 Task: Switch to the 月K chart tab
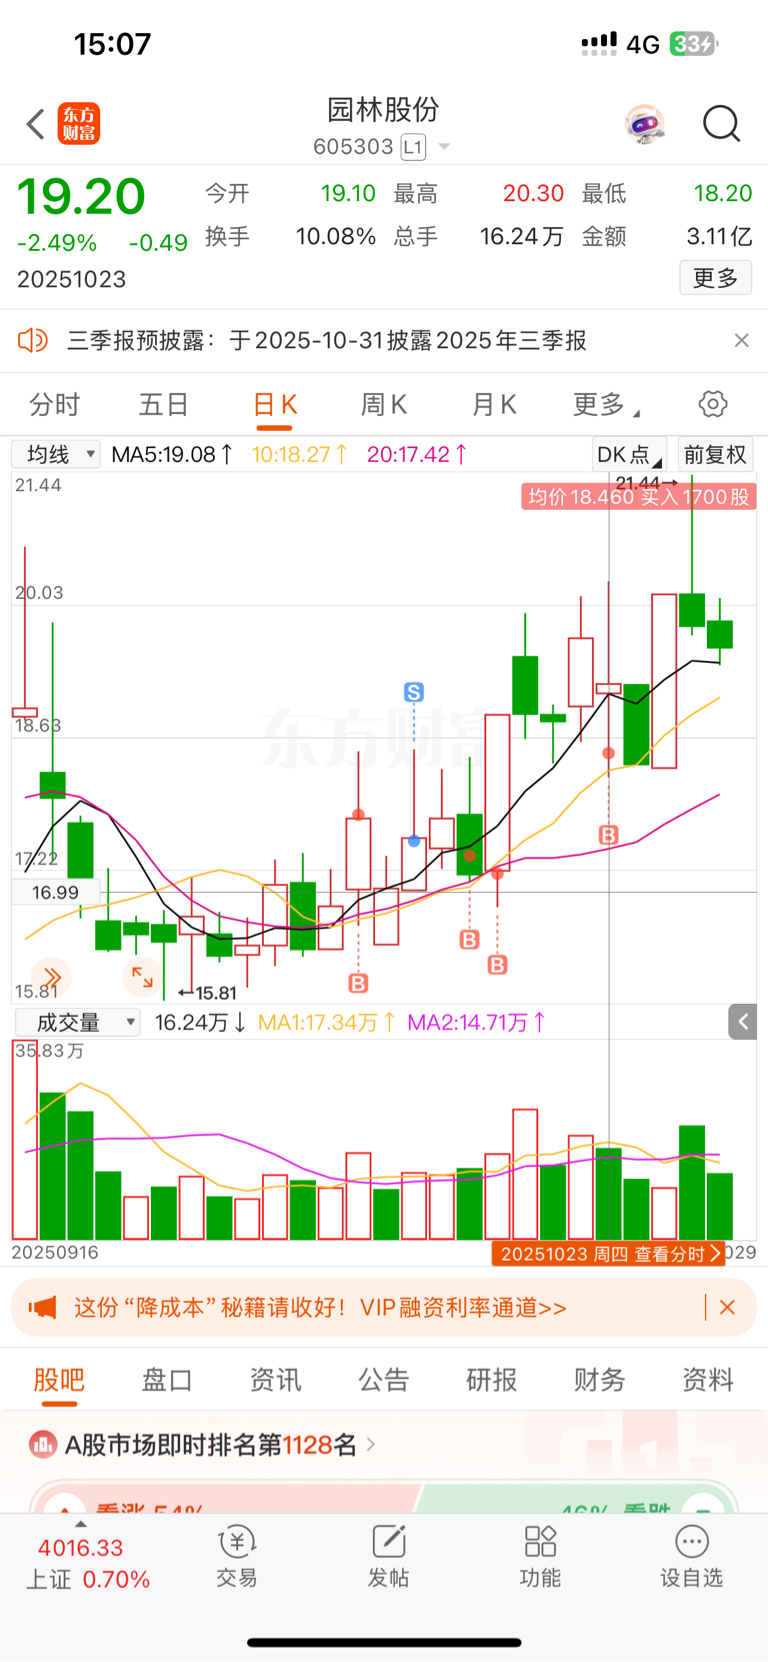coord(494,404)
